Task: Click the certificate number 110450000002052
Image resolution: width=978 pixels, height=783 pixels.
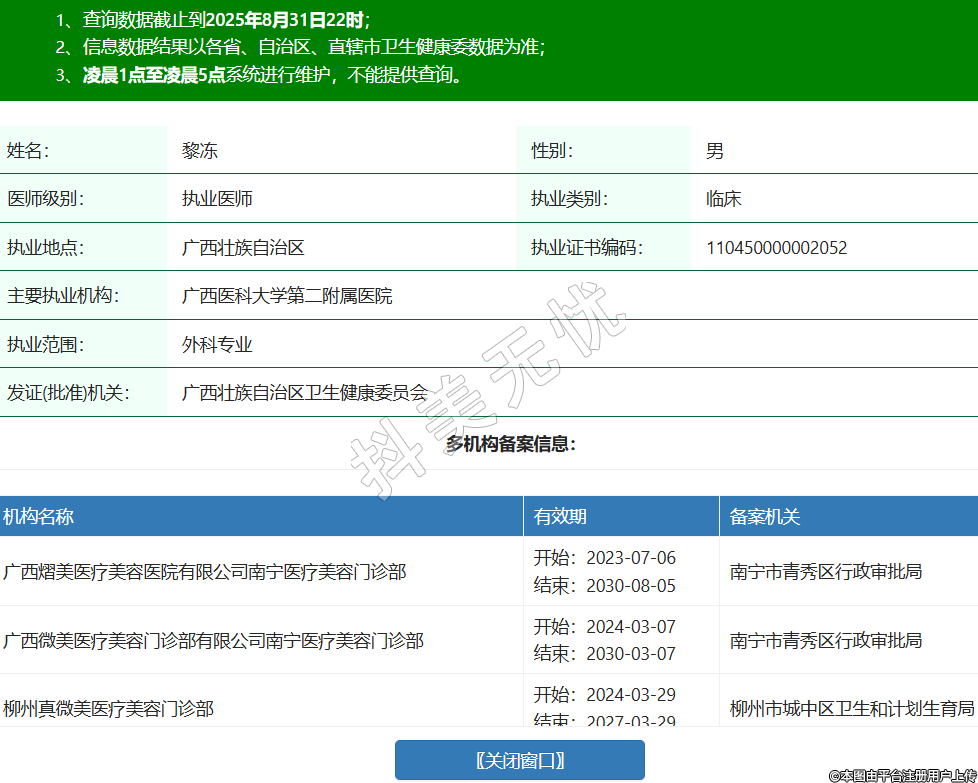Action: tap(776, 248)
